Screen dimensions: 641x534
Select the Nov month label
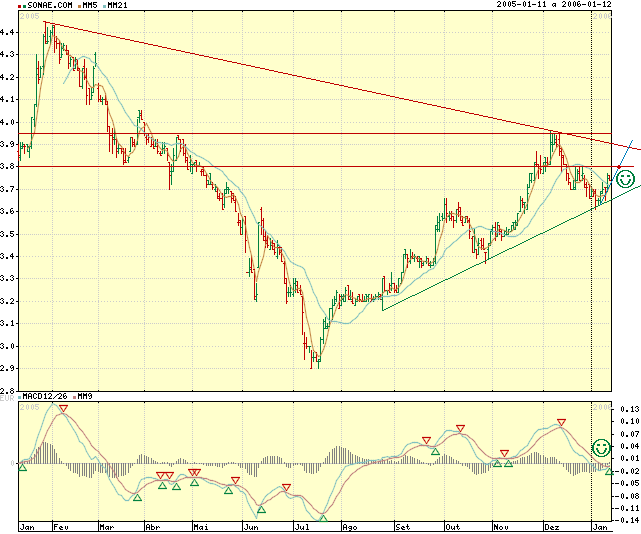[x=501, y=527]
